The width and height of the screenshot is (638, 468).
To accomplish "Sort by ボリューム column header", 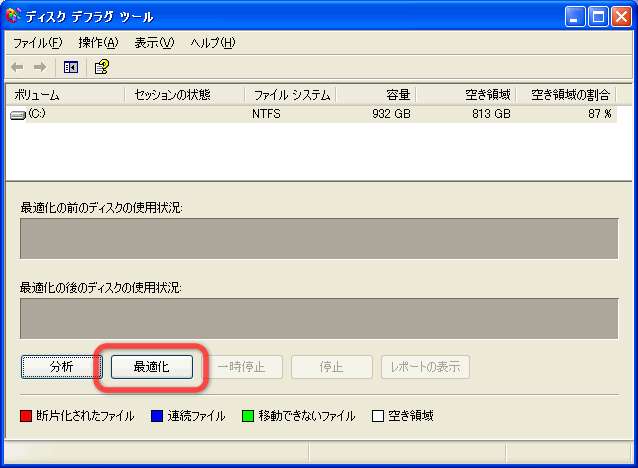I will (66, 95).
